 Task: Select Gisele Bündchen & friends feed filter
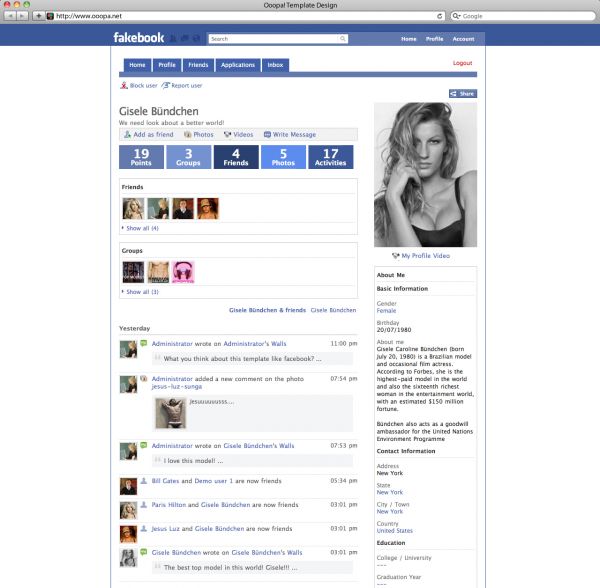267,310
